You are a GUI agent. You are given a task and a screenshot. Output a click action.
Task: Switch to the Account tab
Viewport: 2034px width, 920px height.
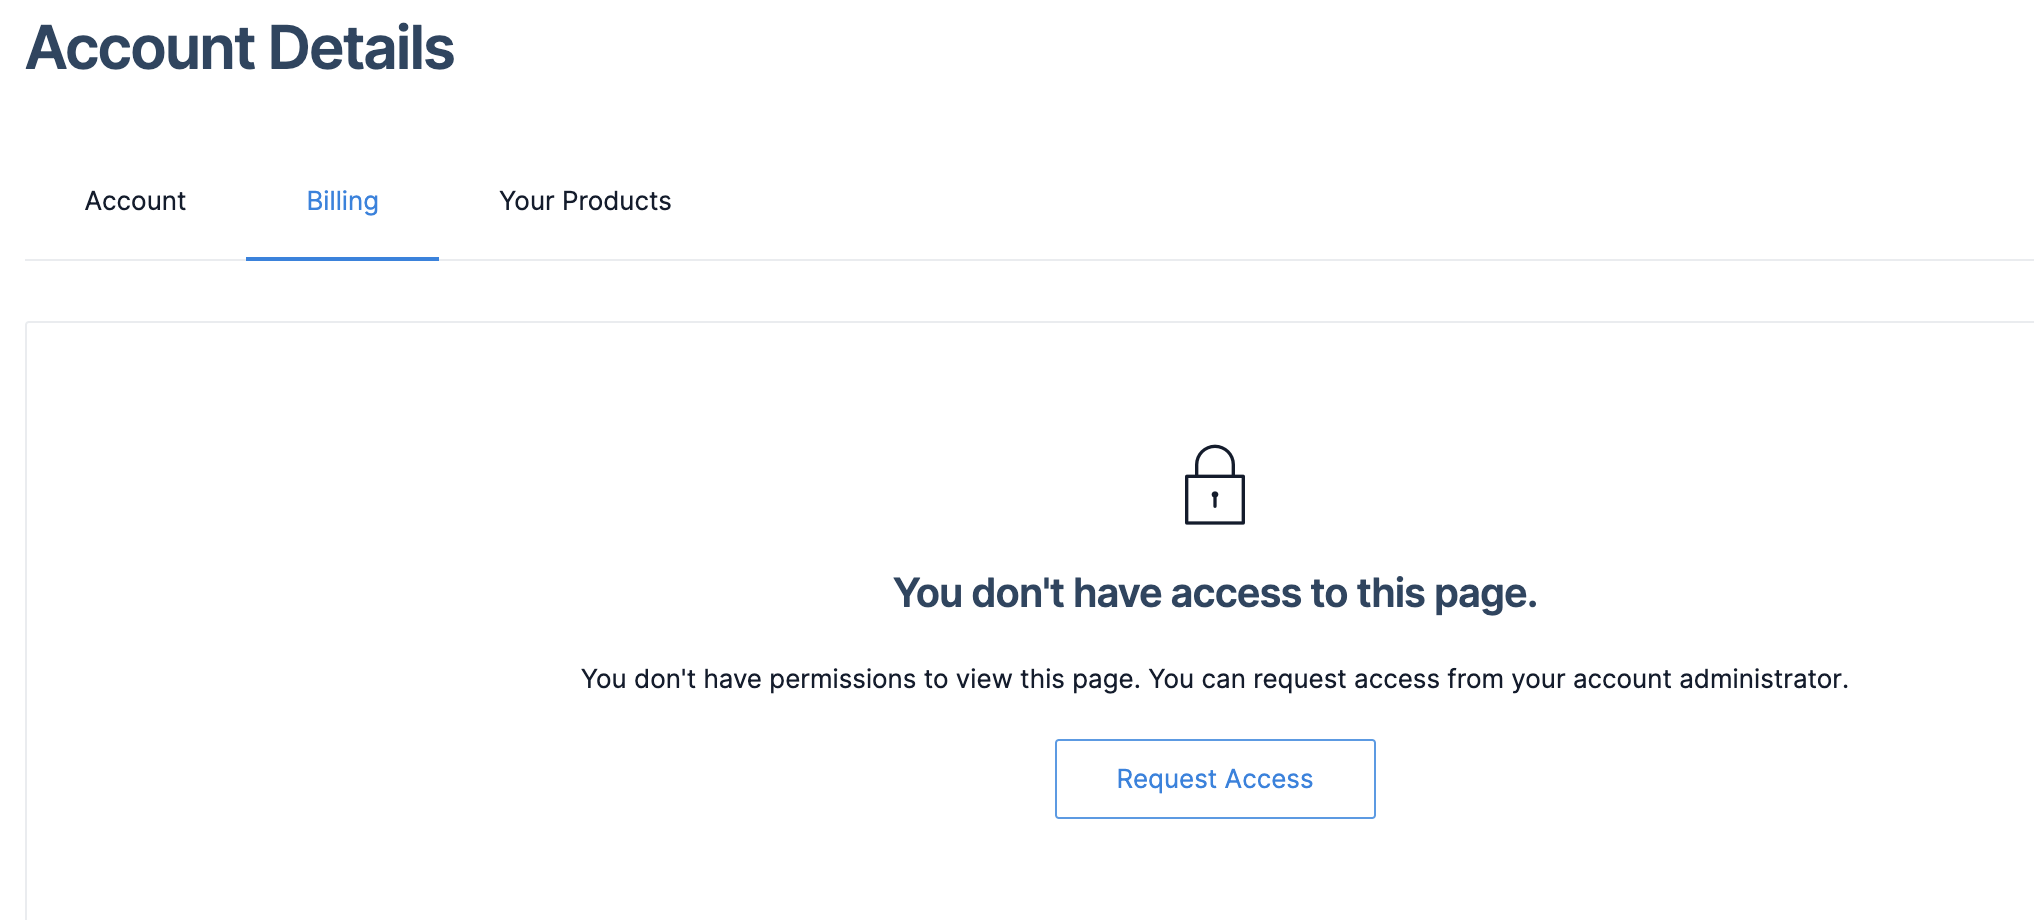[135, 201]
